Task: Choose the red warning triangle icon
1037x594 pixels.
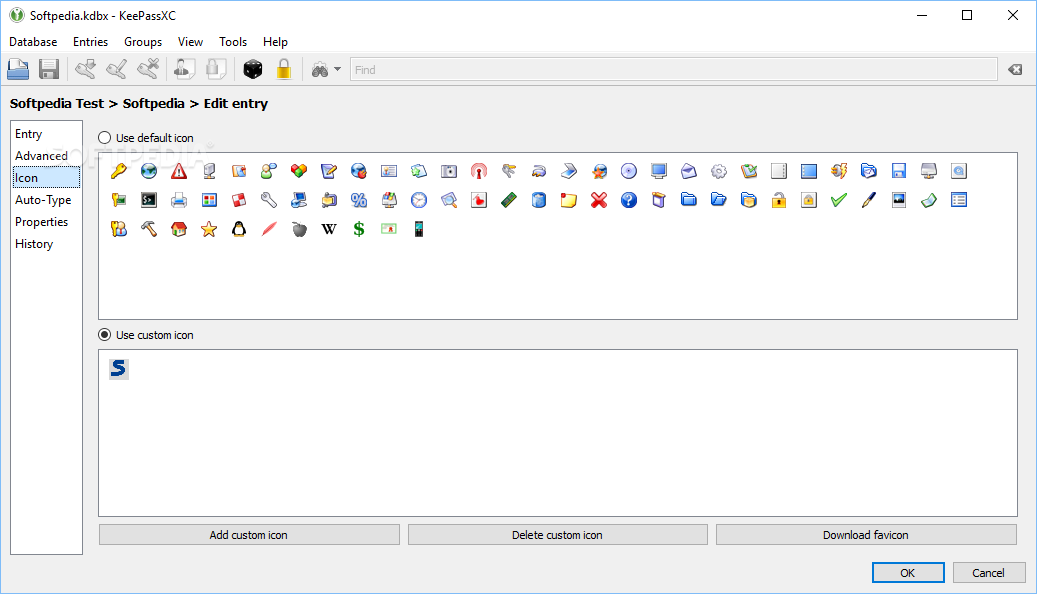Action: click(x=179, y=171)
